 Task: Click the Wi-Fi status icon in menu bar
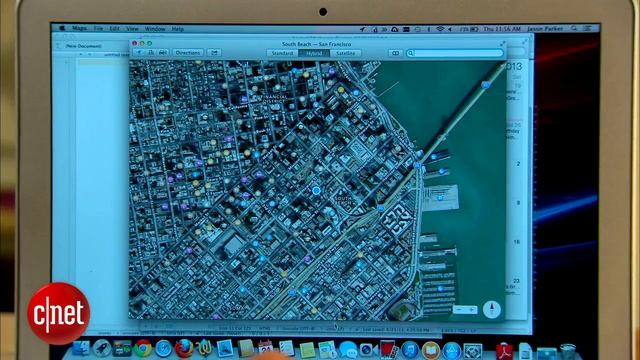(x=440, y=29)
